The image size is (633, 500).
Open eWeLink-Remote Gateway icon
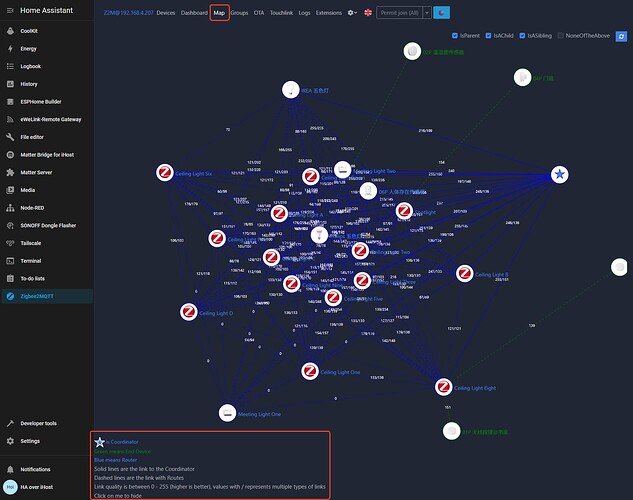click(x=10, y=119)
